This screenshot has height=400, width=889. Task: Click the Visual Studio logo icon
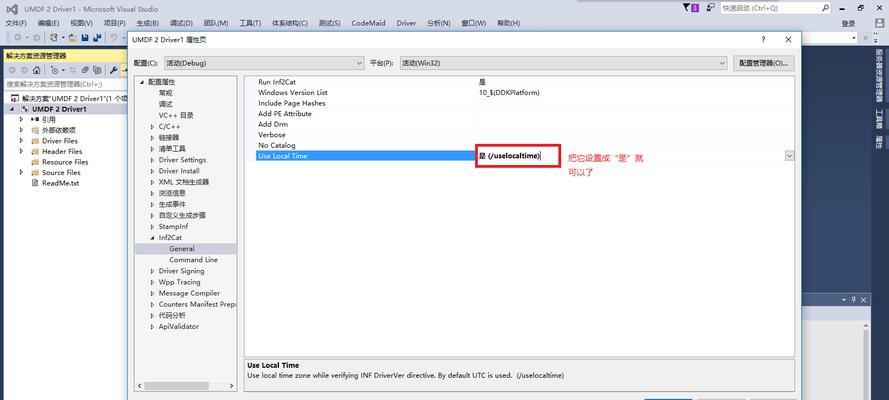[11, 9]
